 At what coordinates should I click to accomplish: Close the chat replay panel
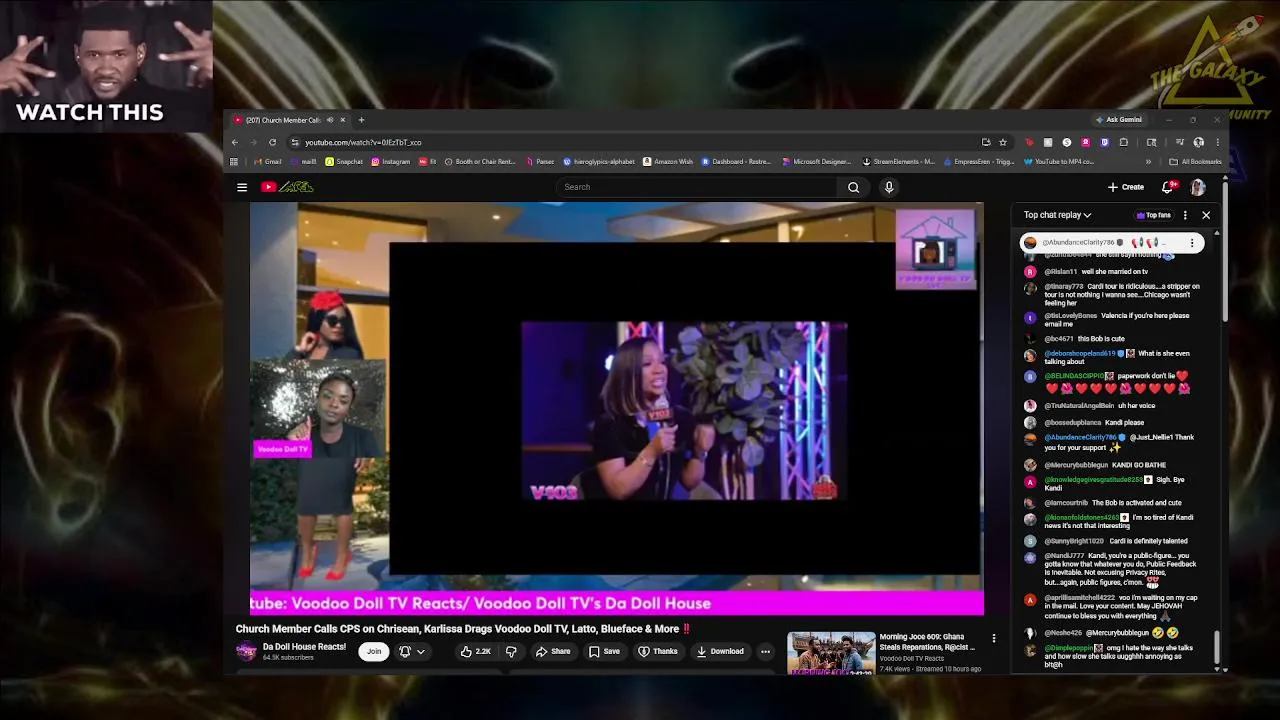click(1206, 215)
